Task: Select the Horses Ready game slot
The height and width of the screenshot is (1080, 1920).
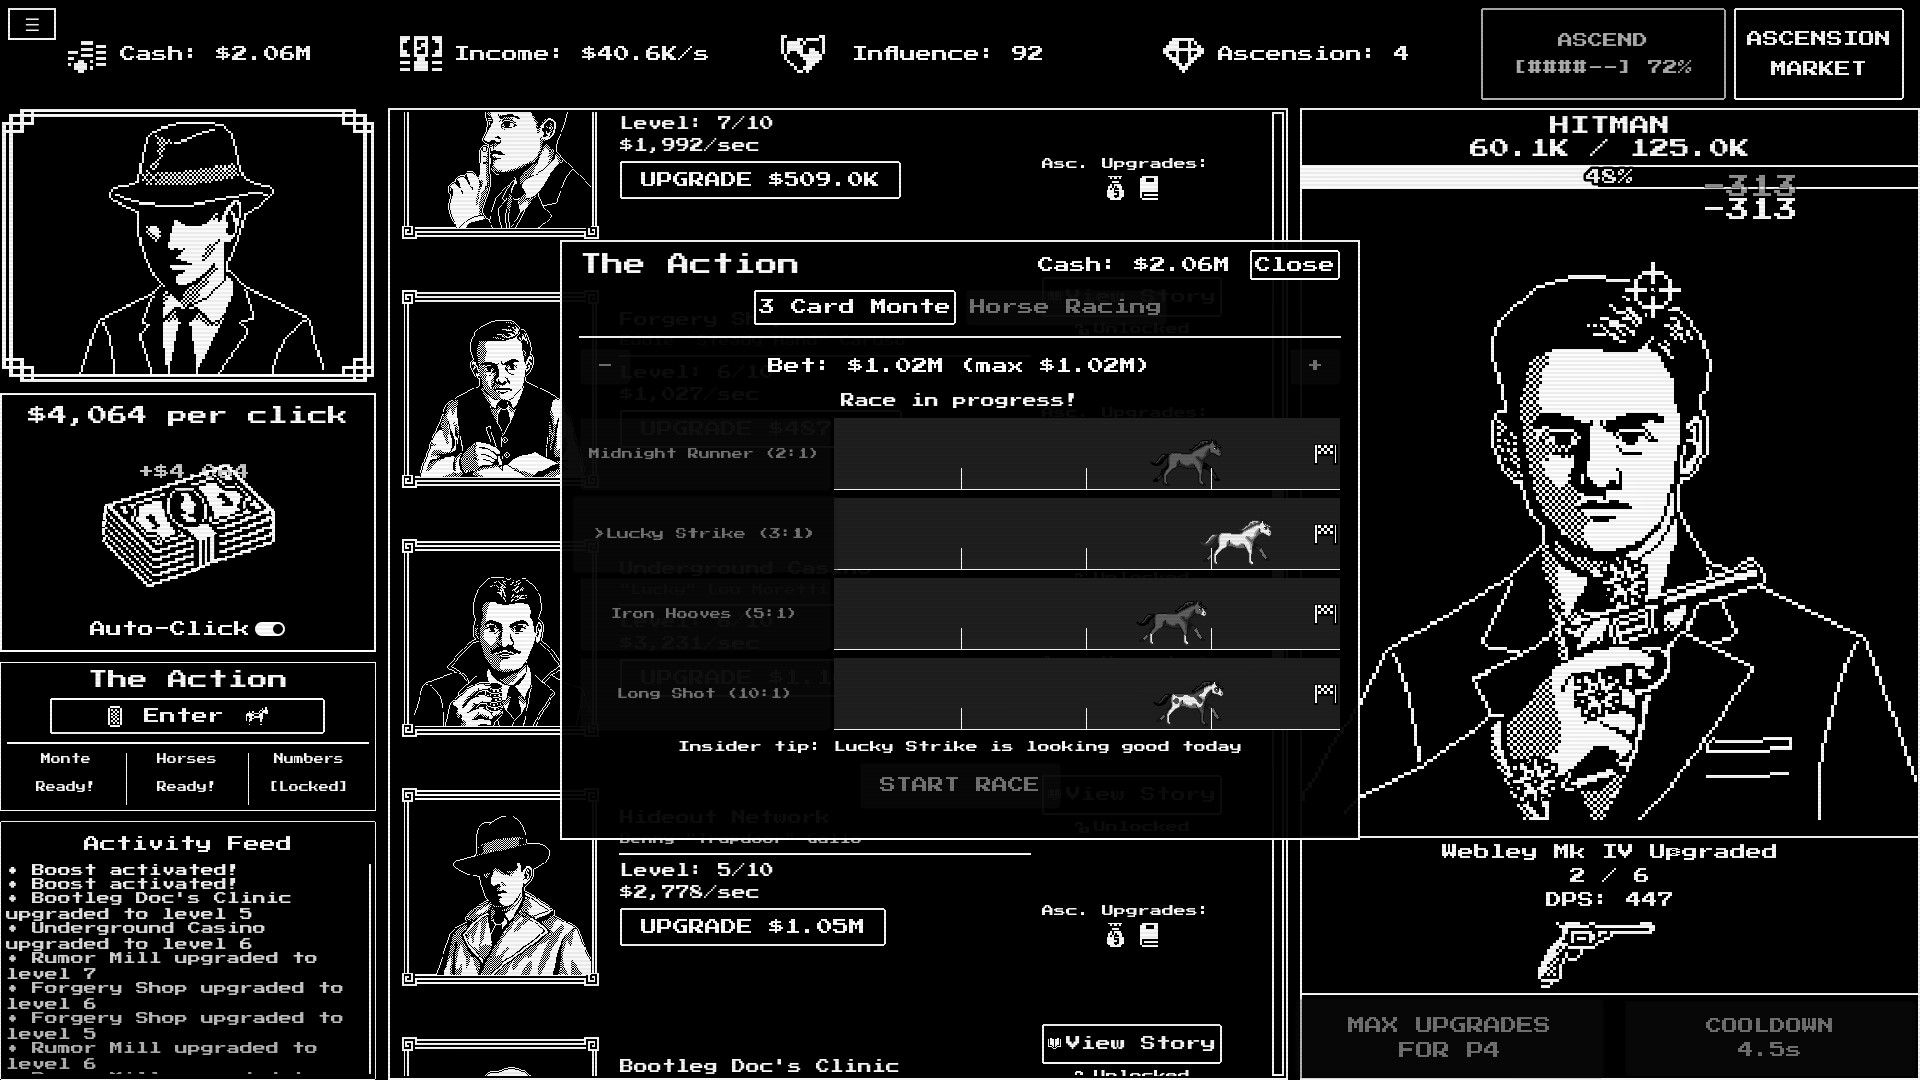Action: (x=186, y=773)
